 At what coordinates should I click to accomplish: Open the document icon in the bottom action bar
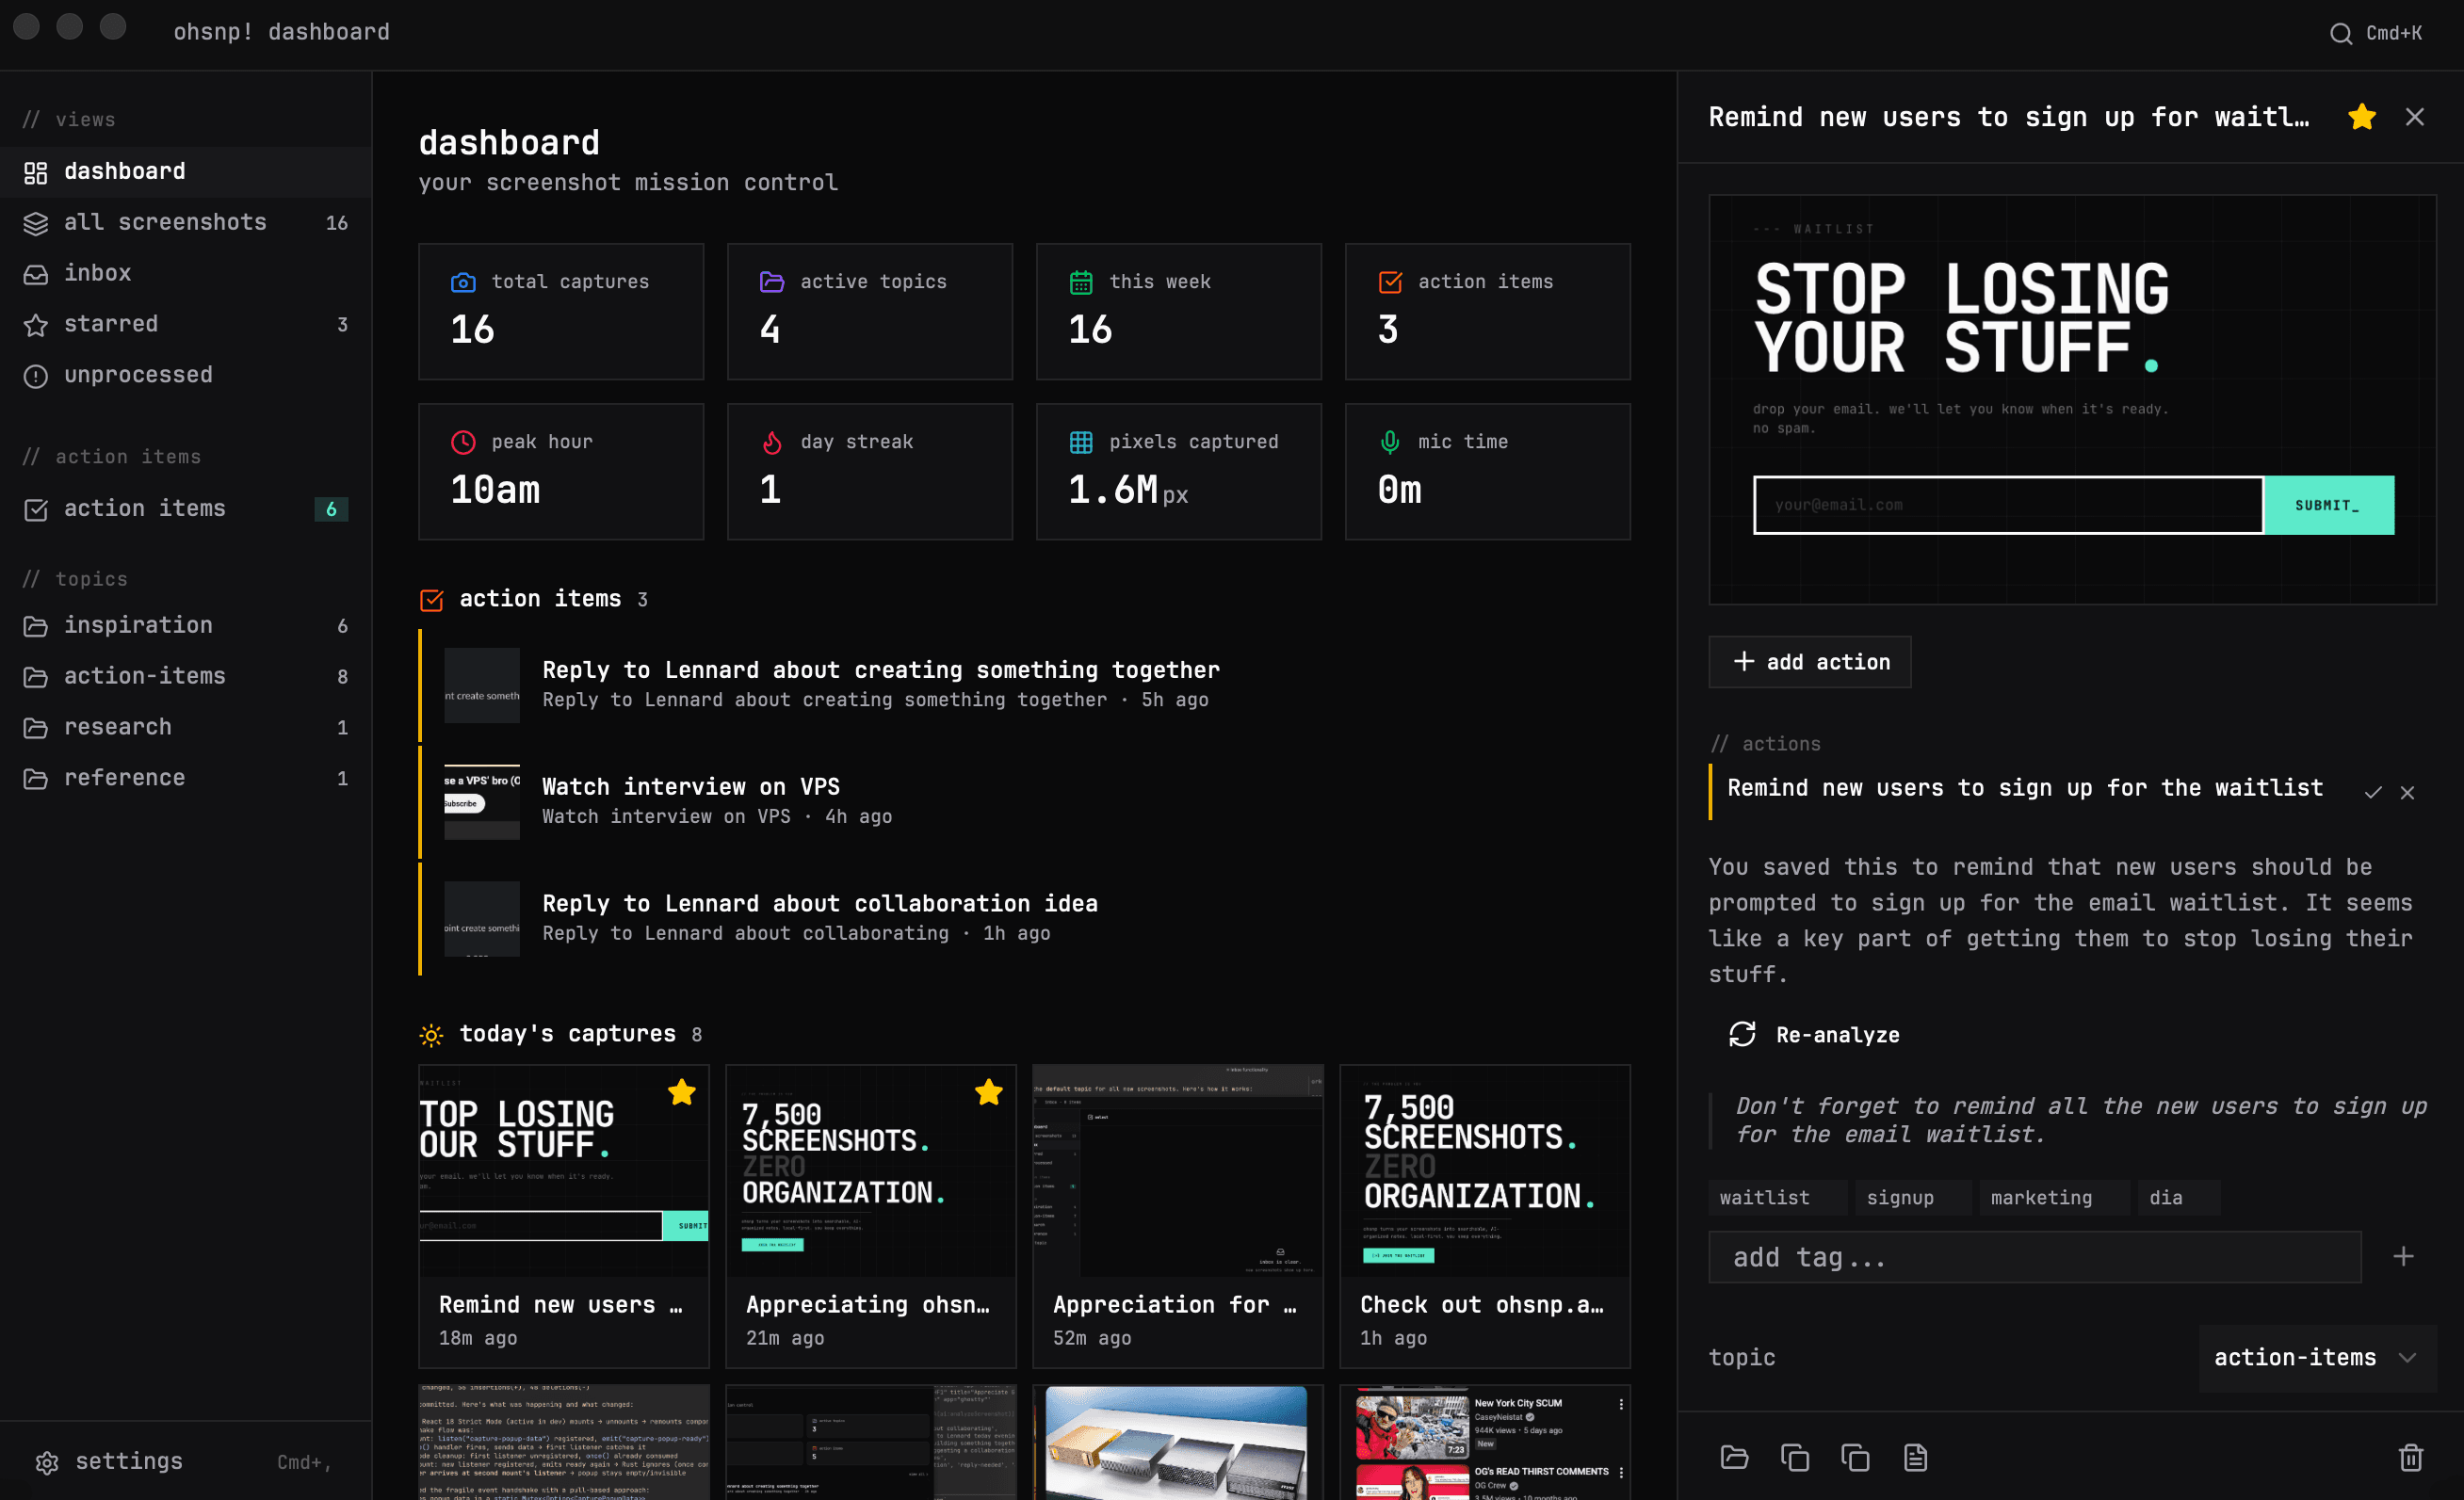1915,1458
